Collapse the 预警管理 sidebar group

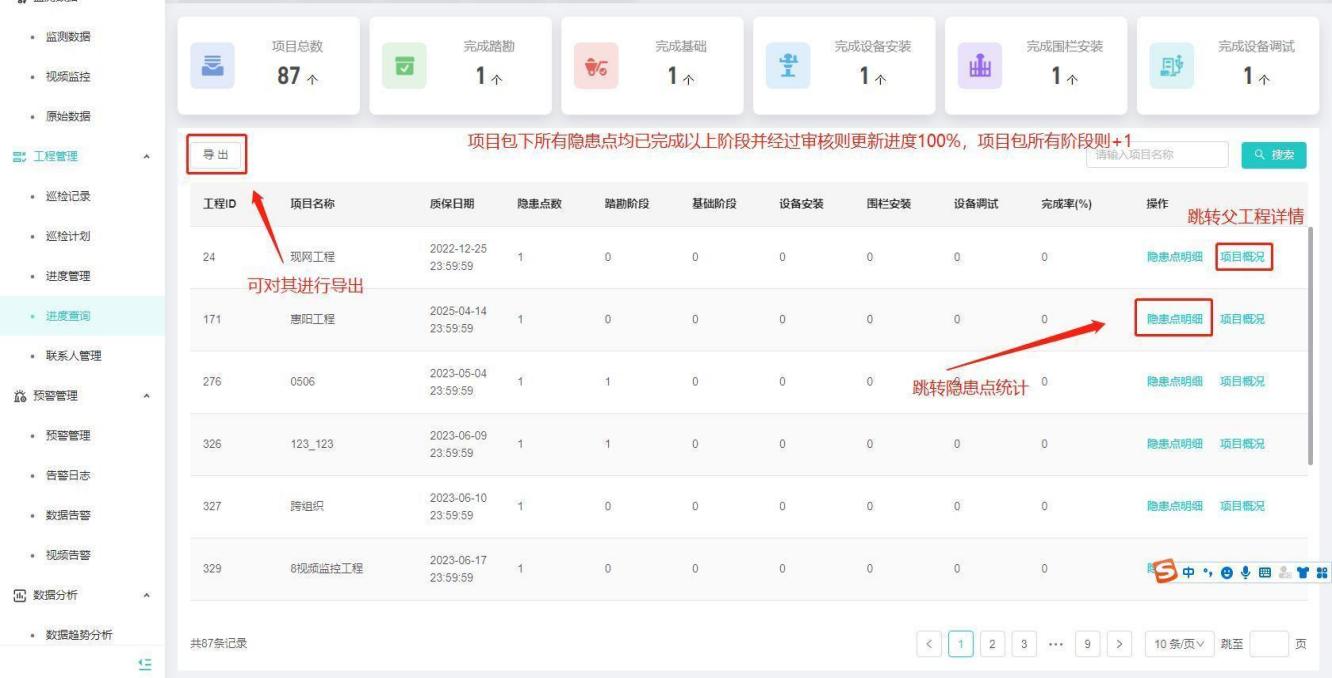point(148,396)
